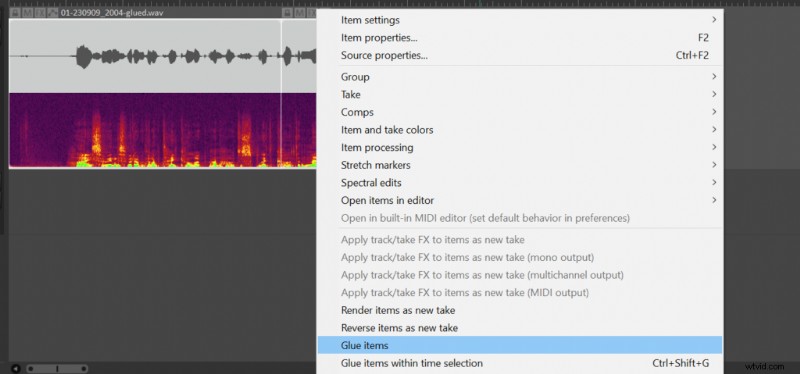This screenshot has width=800, height=374.
Task: Open the Open items in editor submenu
Action: point(519,200)
